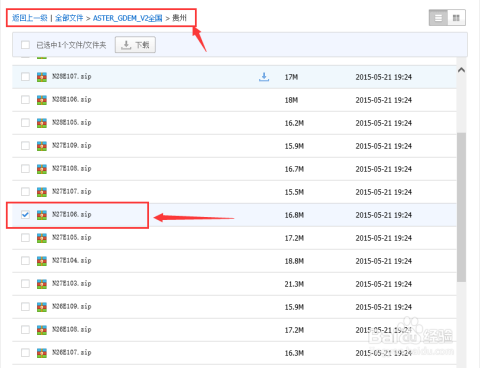The width and height of the screenshot is (480, 368).
Task: Click the N26E107.zip archive icon
Action: (42, 353)
